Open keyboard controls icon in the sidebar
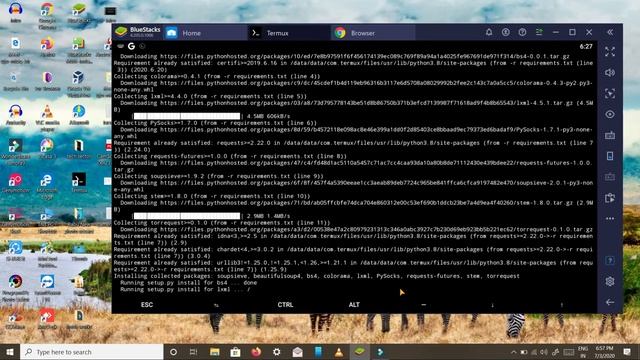 click(x=610, y=135)
